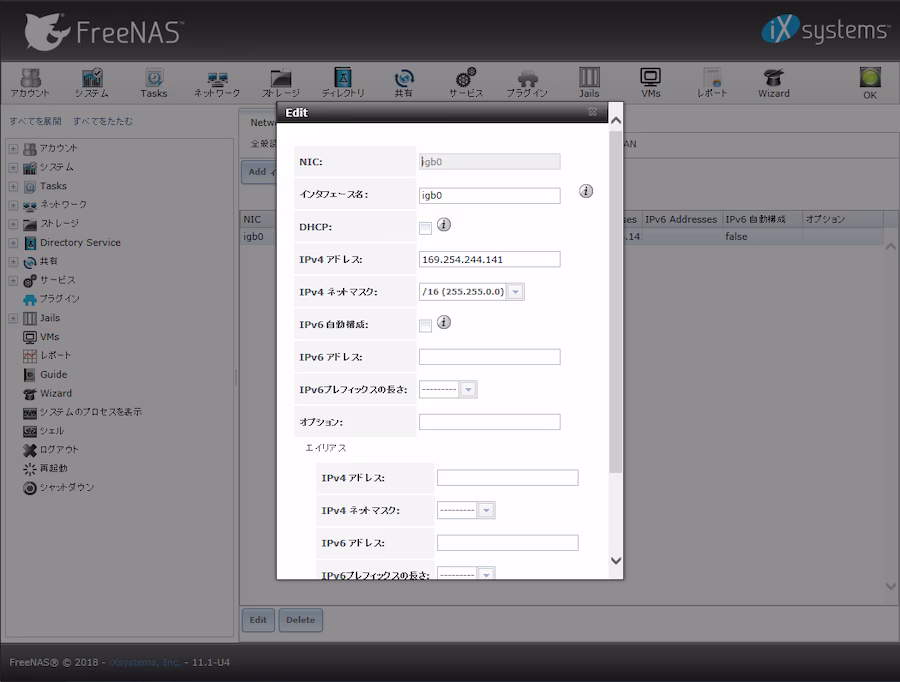Viewport: 900px width, 682px height.
Task: Toggle the DHCP checkbox
Action: pyautogui.click(x=425, y=228)
